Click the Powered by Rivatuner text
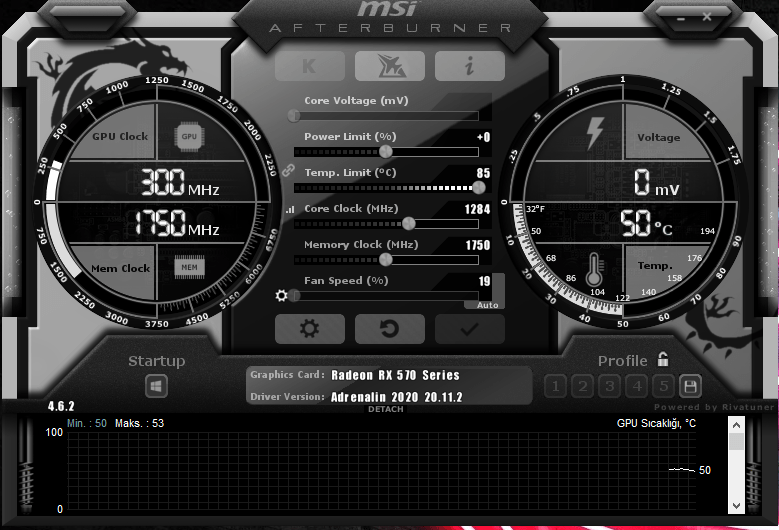This screenshot has height=530, width=779. (714, 407)
